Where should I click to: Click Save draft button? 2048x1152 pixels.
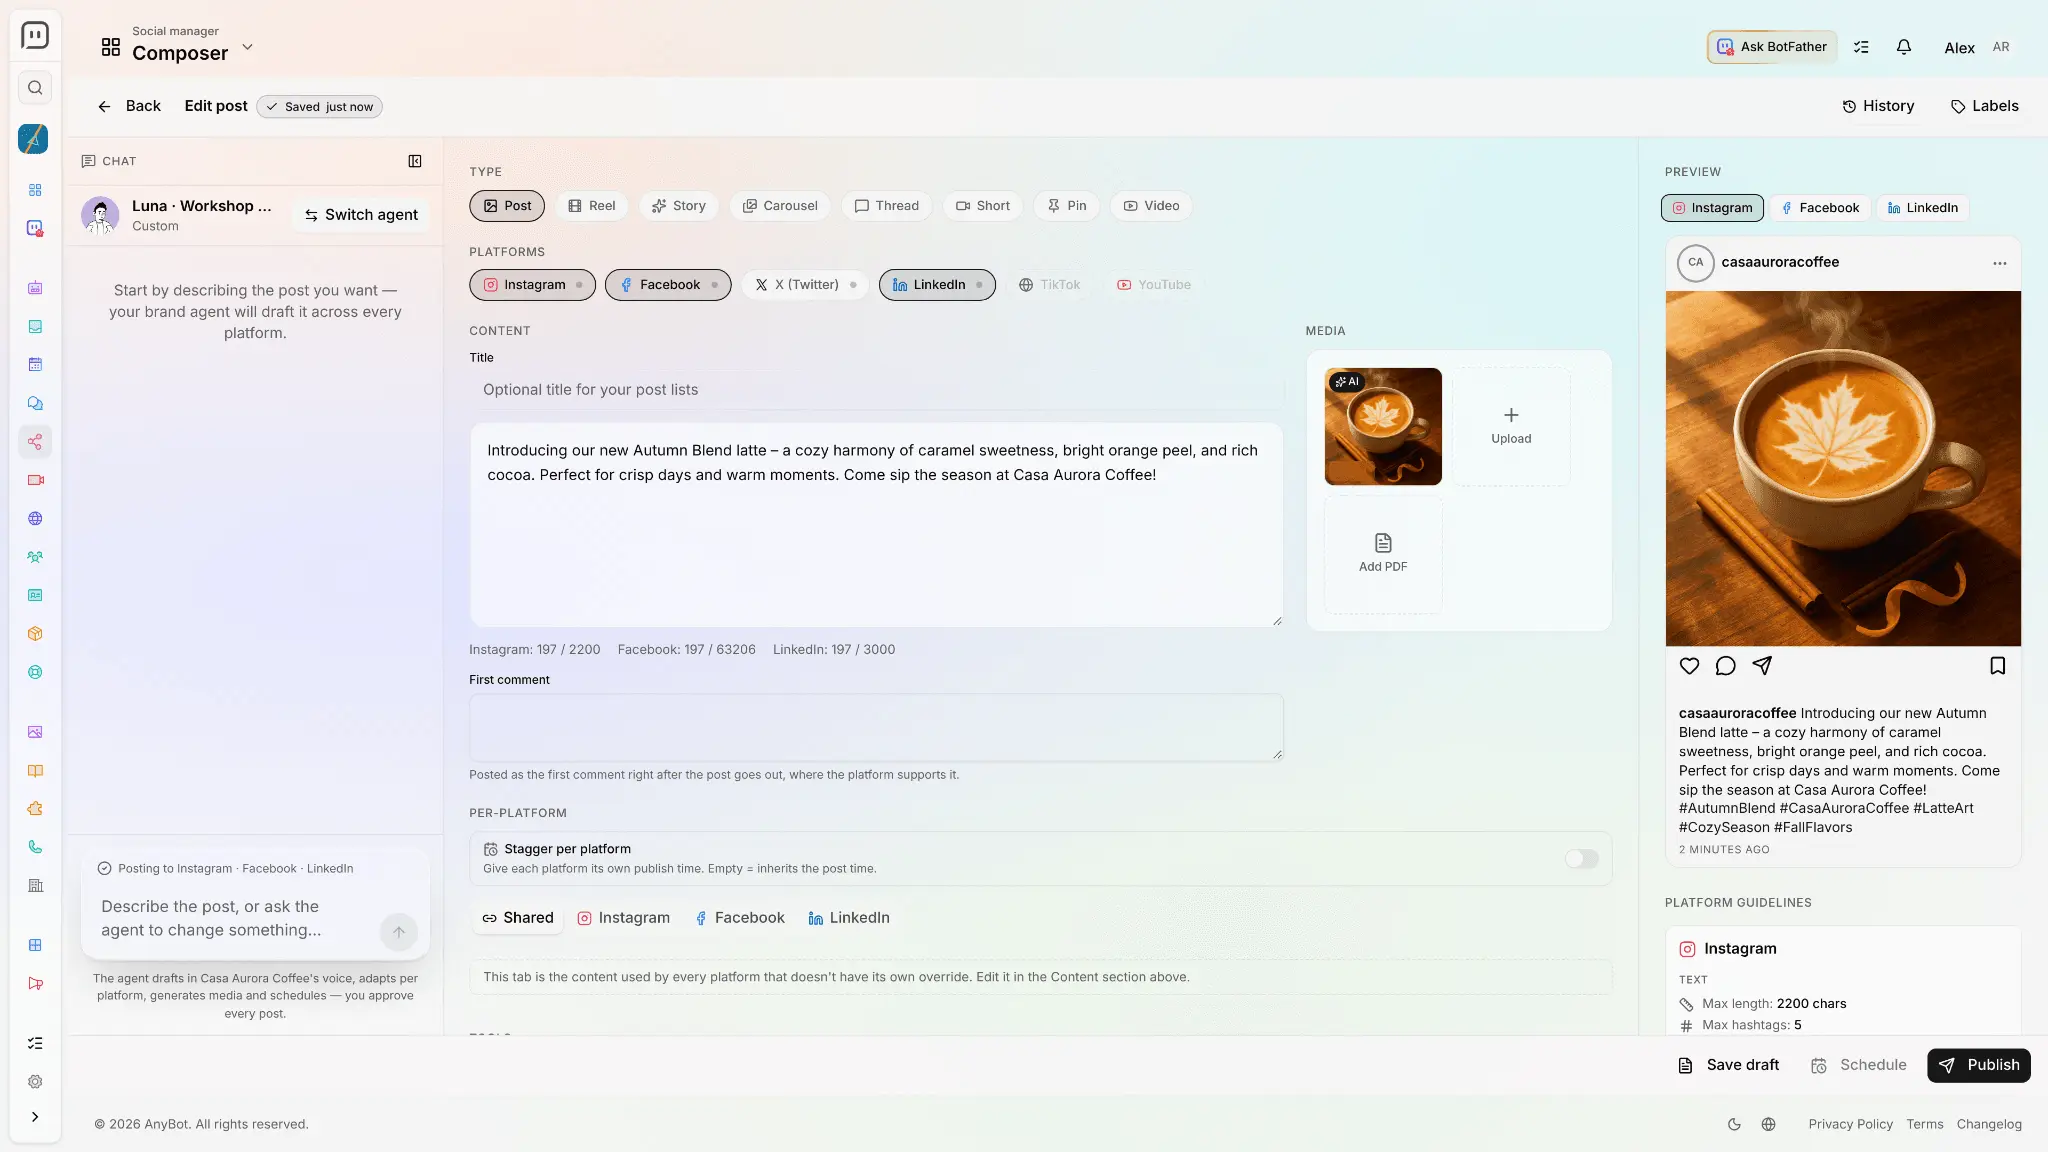pos(1728,1065)
